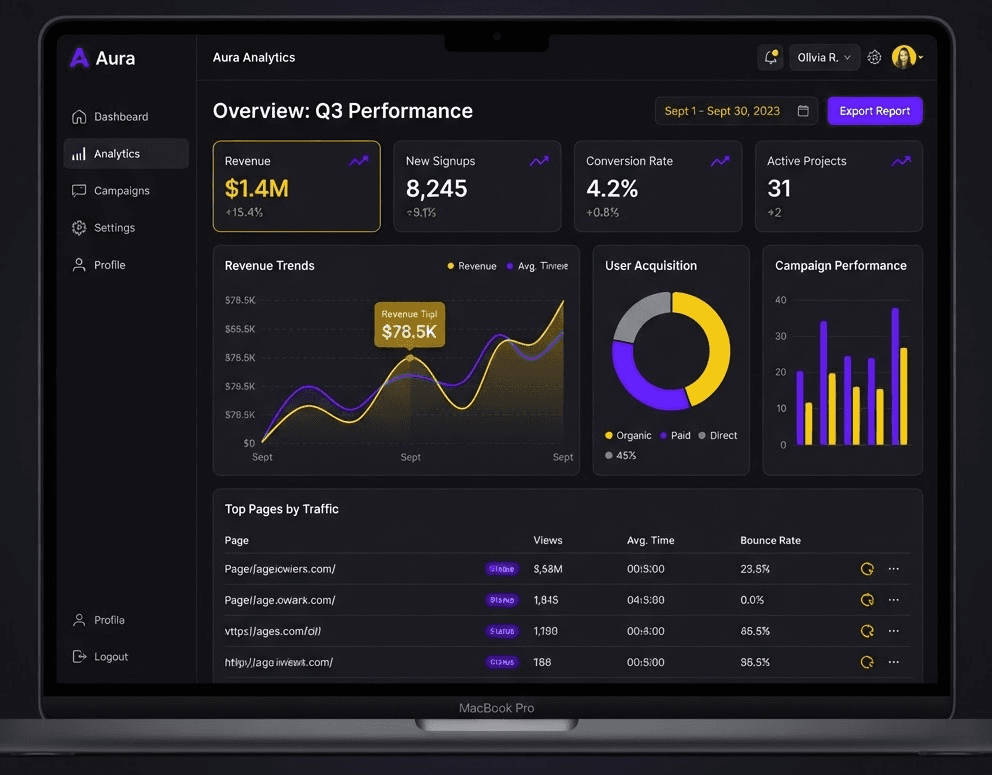This screenshot has width=992, height=775.
Task: Click the Revenue card trend arrow icon
Action: (359, 161)
